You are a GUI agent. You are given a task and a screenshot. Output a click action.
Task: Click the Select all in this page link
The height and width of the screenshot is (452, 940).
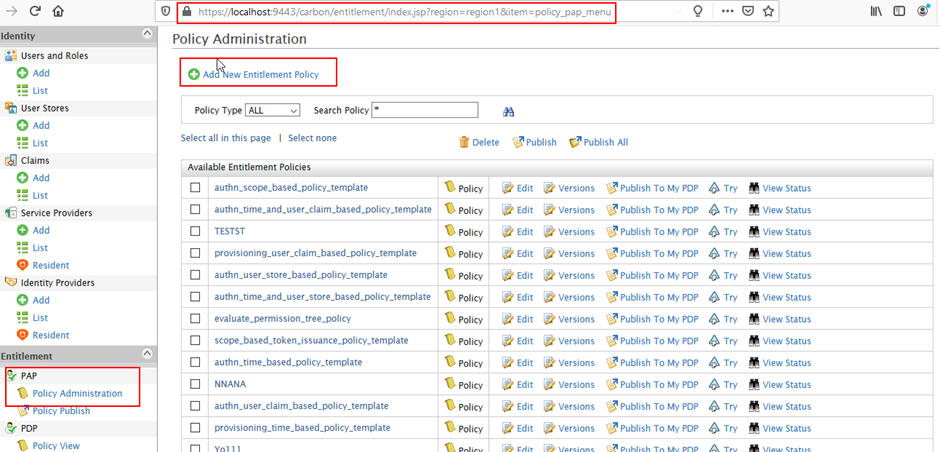pyautogui.click(x=225, y=138)
